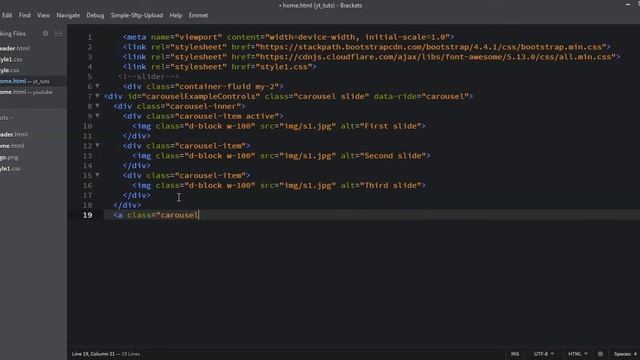Screen dimensions: 640x360
Task: Open the UTF-8 encoding dropdown
Action: point(544,354)
